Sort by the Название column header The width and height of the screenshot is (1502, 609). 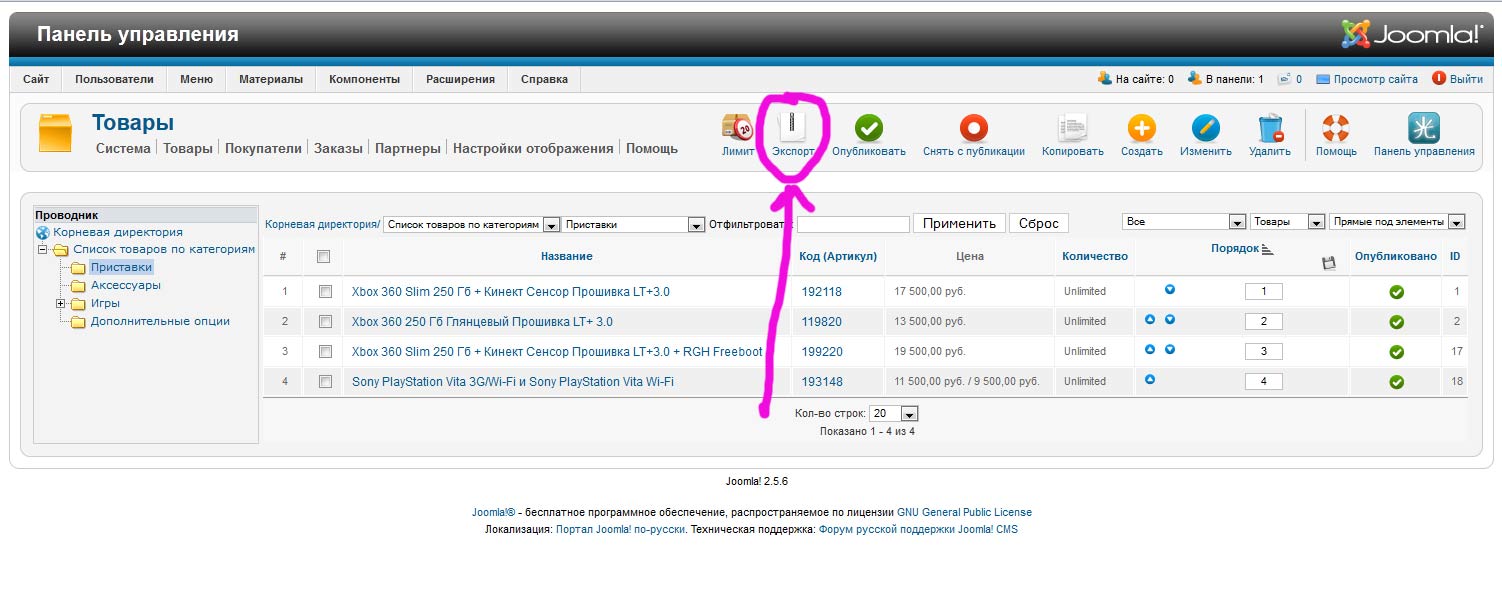point(566,256)
